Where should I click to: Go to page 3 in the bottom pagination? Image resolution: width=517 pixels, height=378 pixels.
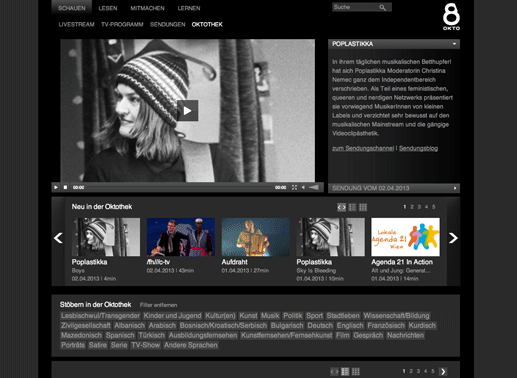pos(418,371)
